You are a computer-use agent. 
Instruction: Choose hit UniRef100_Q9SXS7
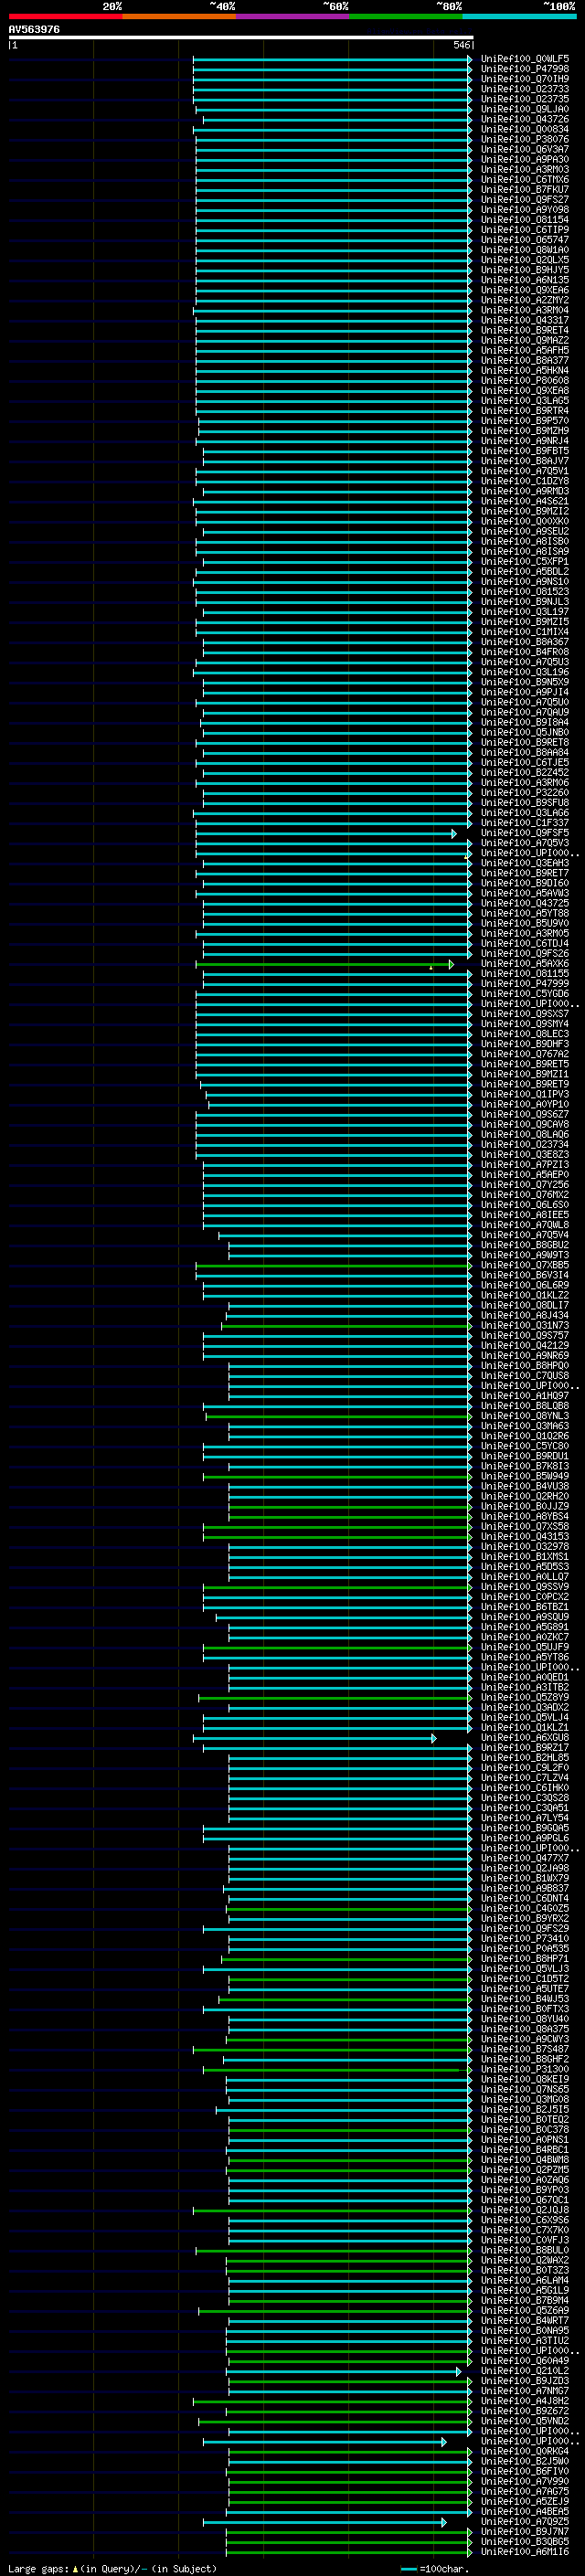pyautogui.click(x=525, y=1014)
